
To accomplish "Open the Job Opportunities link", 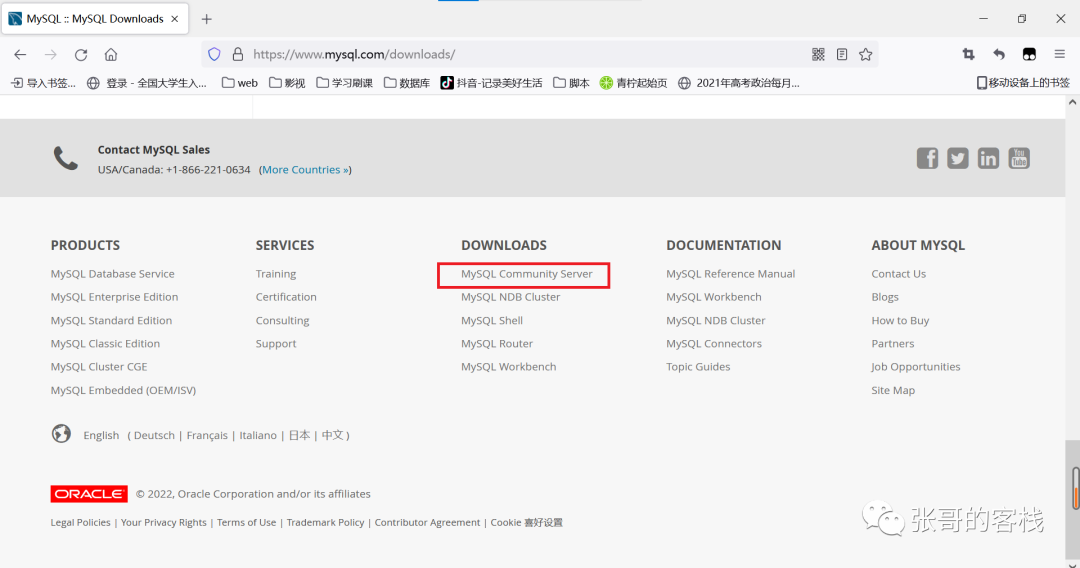I will pos(915,367).
